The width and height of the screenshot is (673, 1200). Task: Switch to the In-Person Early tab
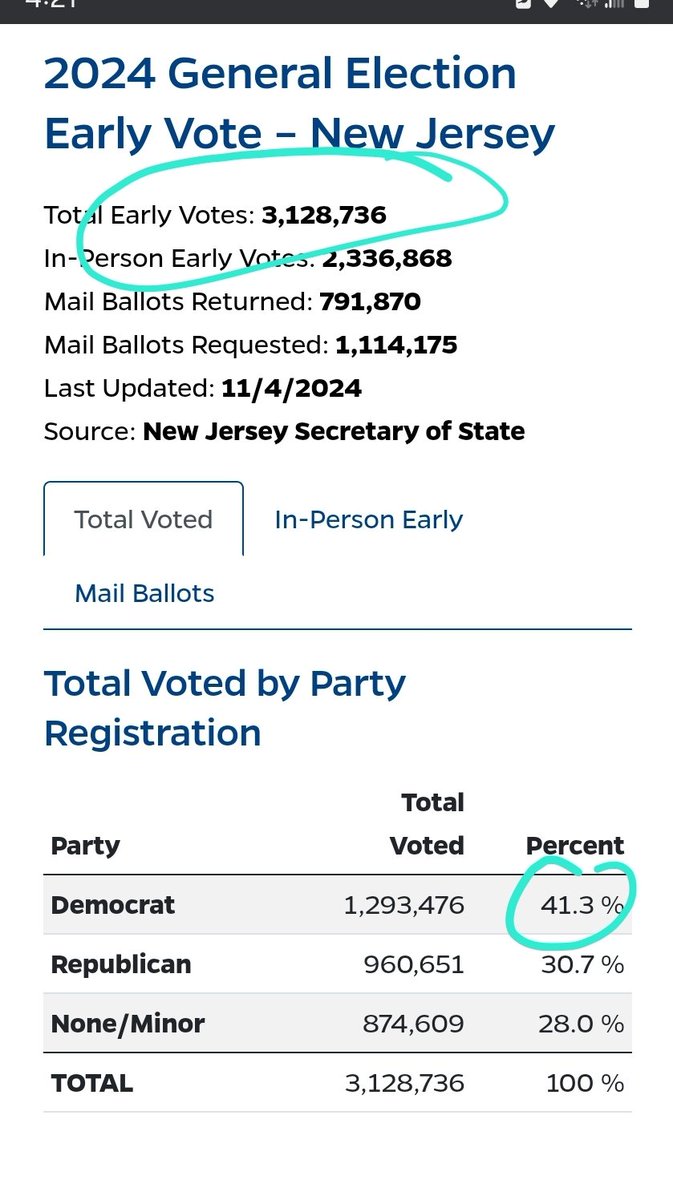coord(368,519)
